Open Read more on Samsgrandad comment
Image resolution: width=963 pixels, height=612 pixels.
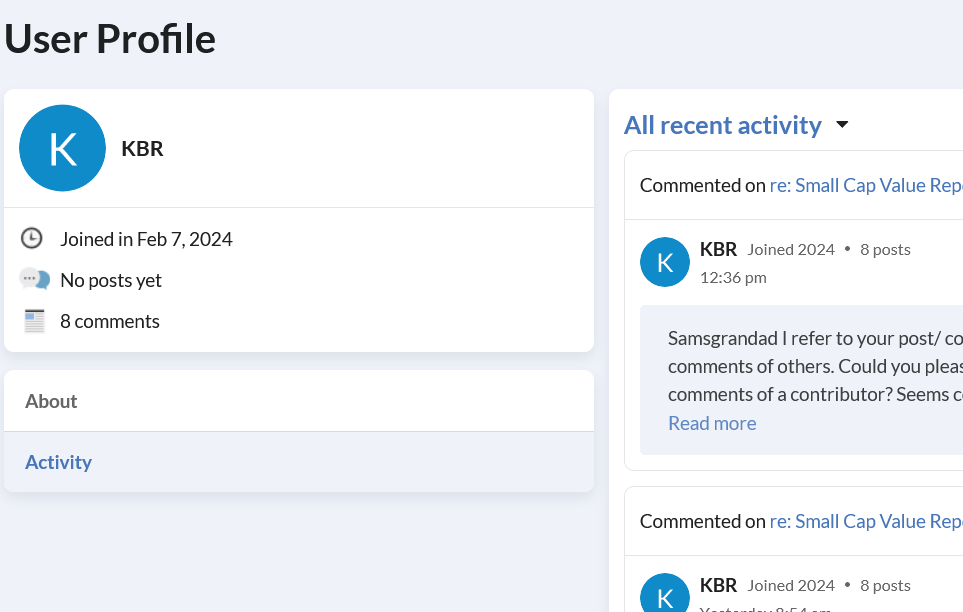712,423
